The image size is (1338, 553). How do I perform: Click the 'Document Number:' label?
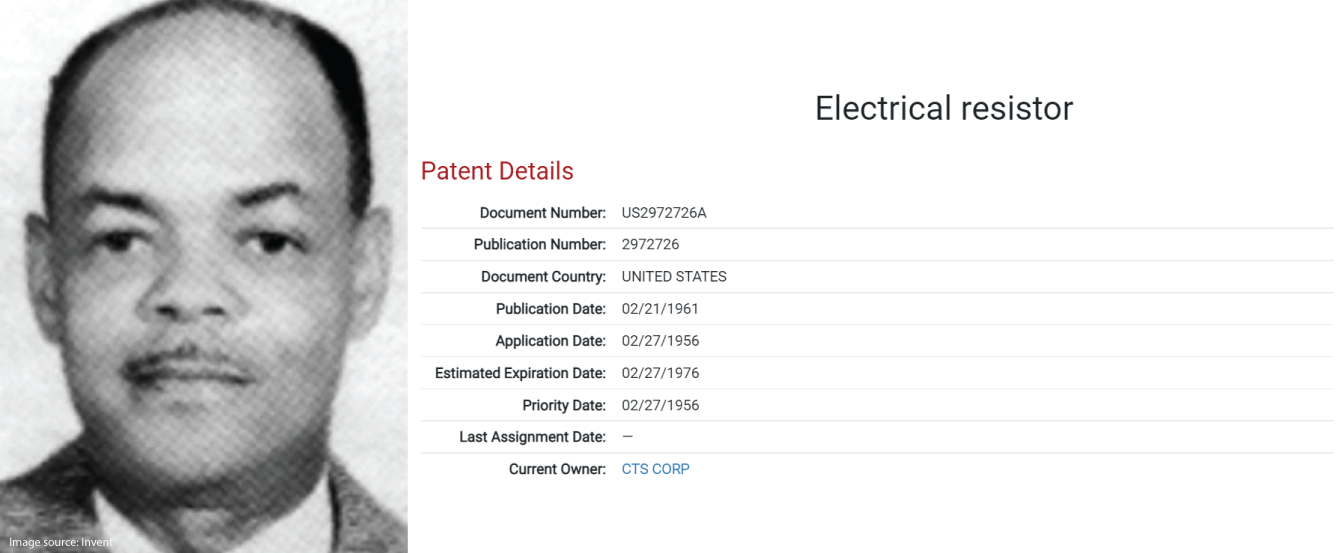click(543, 213)
